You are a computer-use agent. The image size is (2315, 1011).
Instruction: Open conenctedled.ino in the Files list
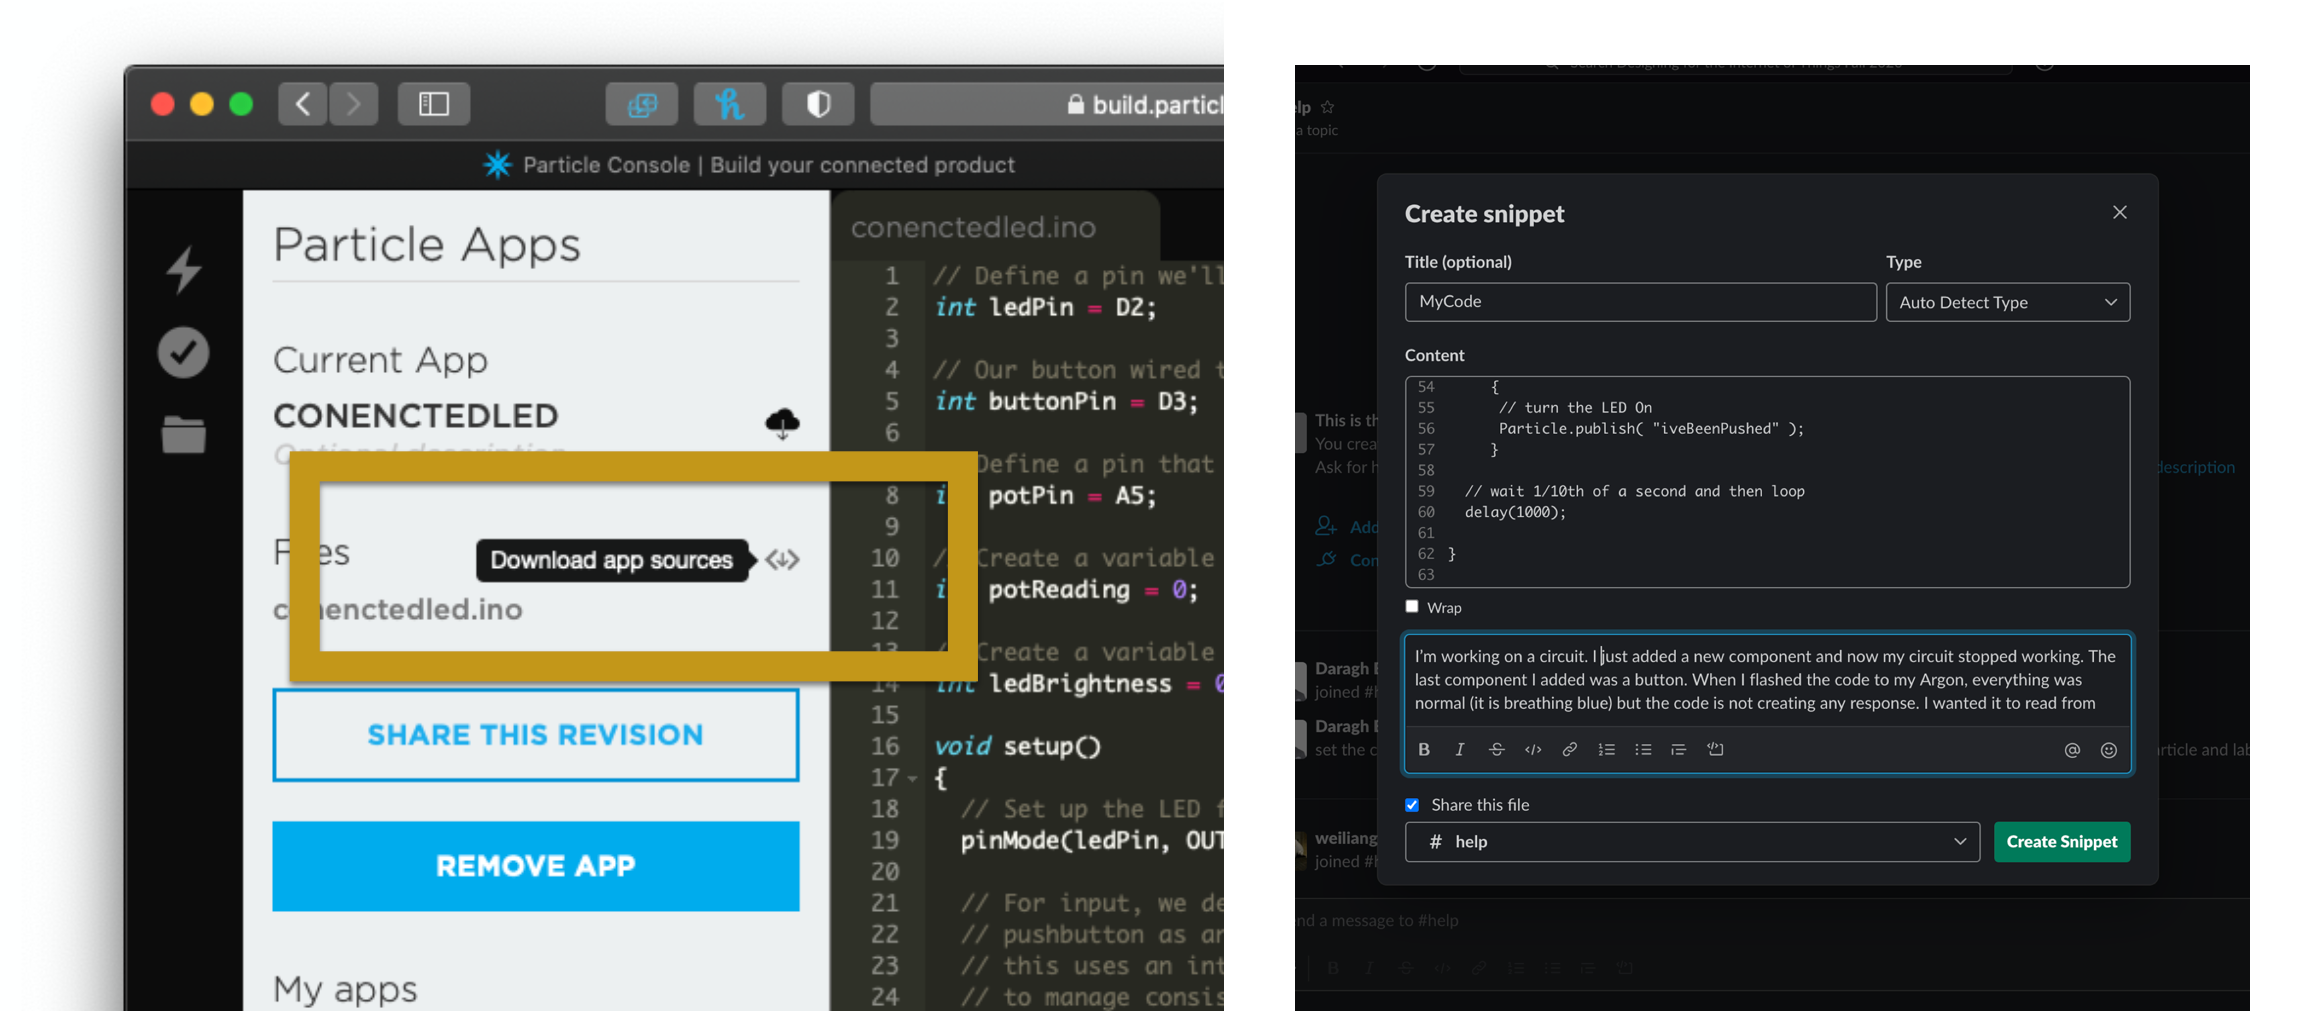tap(398, 609)
